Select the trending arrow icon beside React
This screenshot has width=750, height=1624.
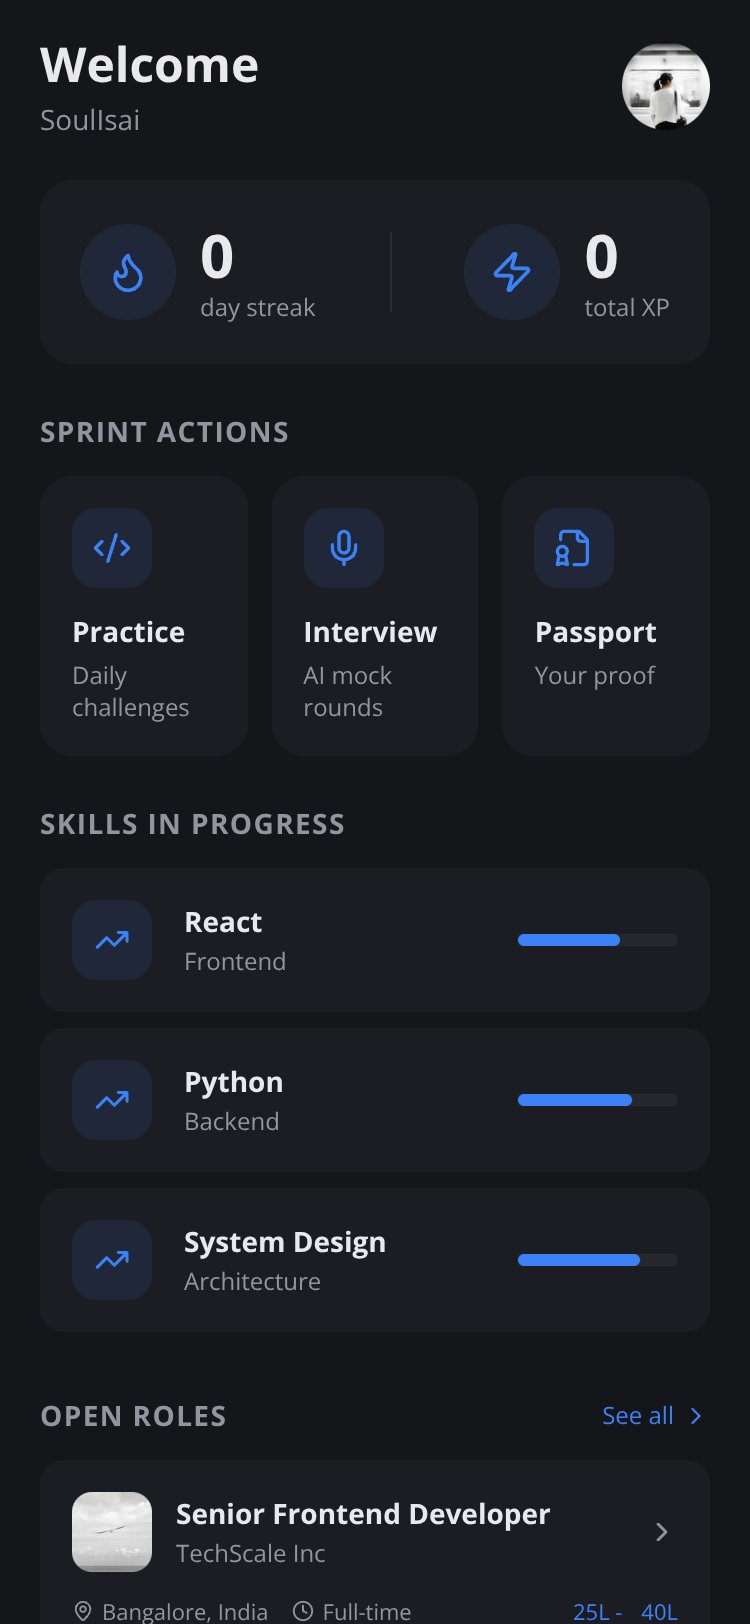click(x=112, y=940)
